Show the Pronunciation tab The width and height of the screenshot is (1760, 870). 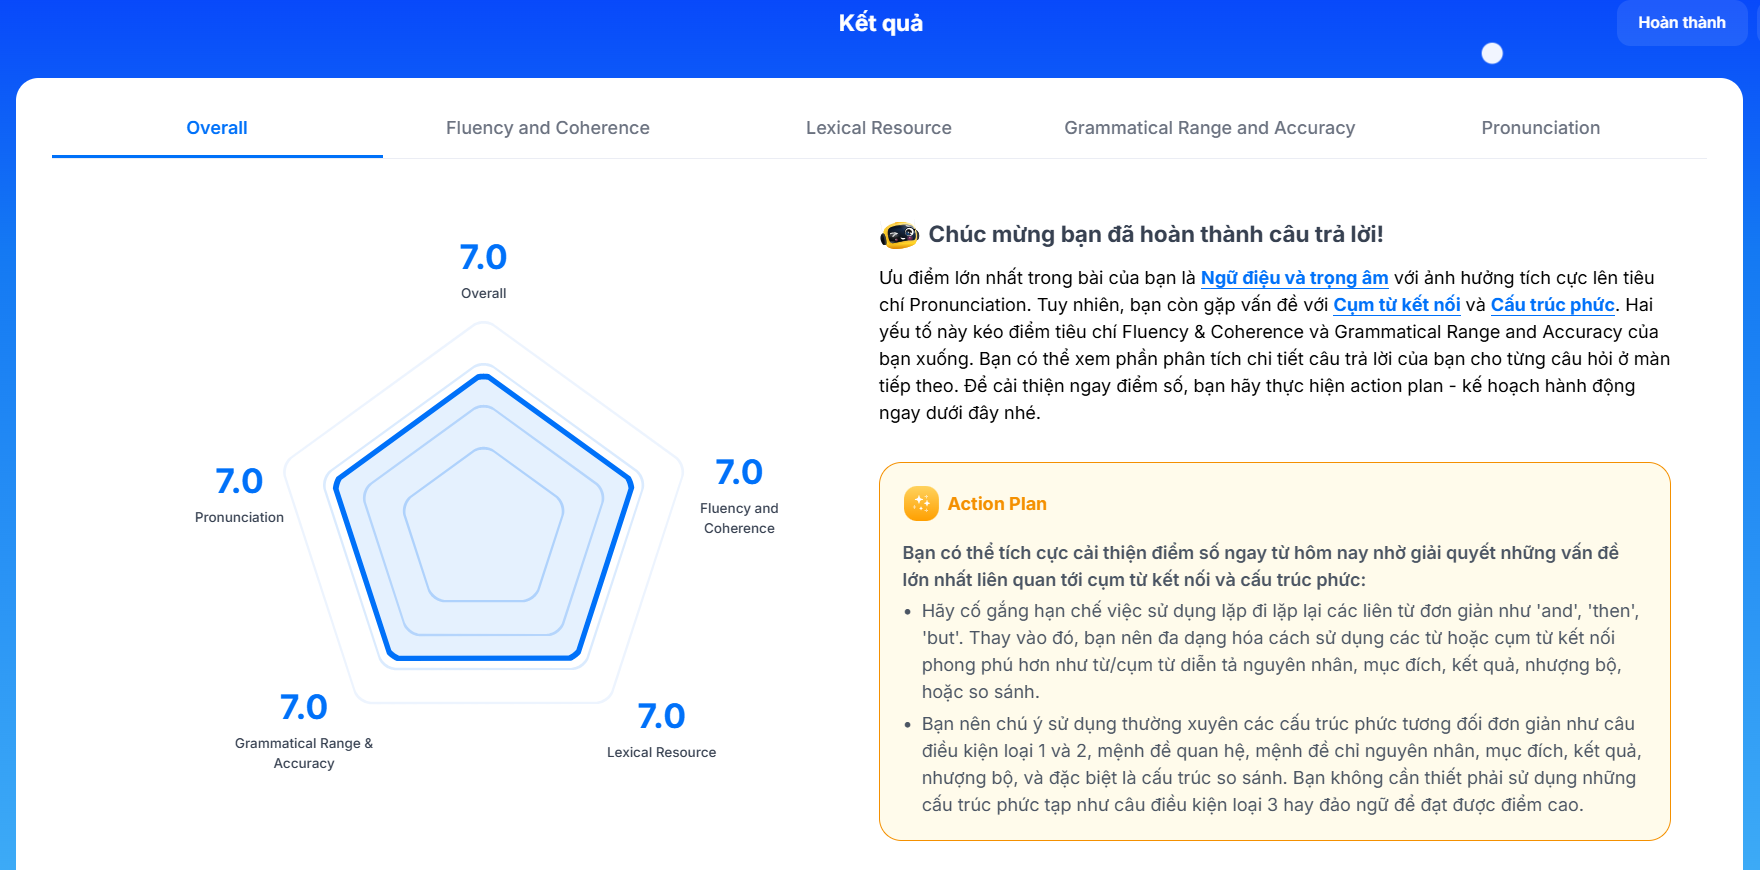click(1540, 128)
